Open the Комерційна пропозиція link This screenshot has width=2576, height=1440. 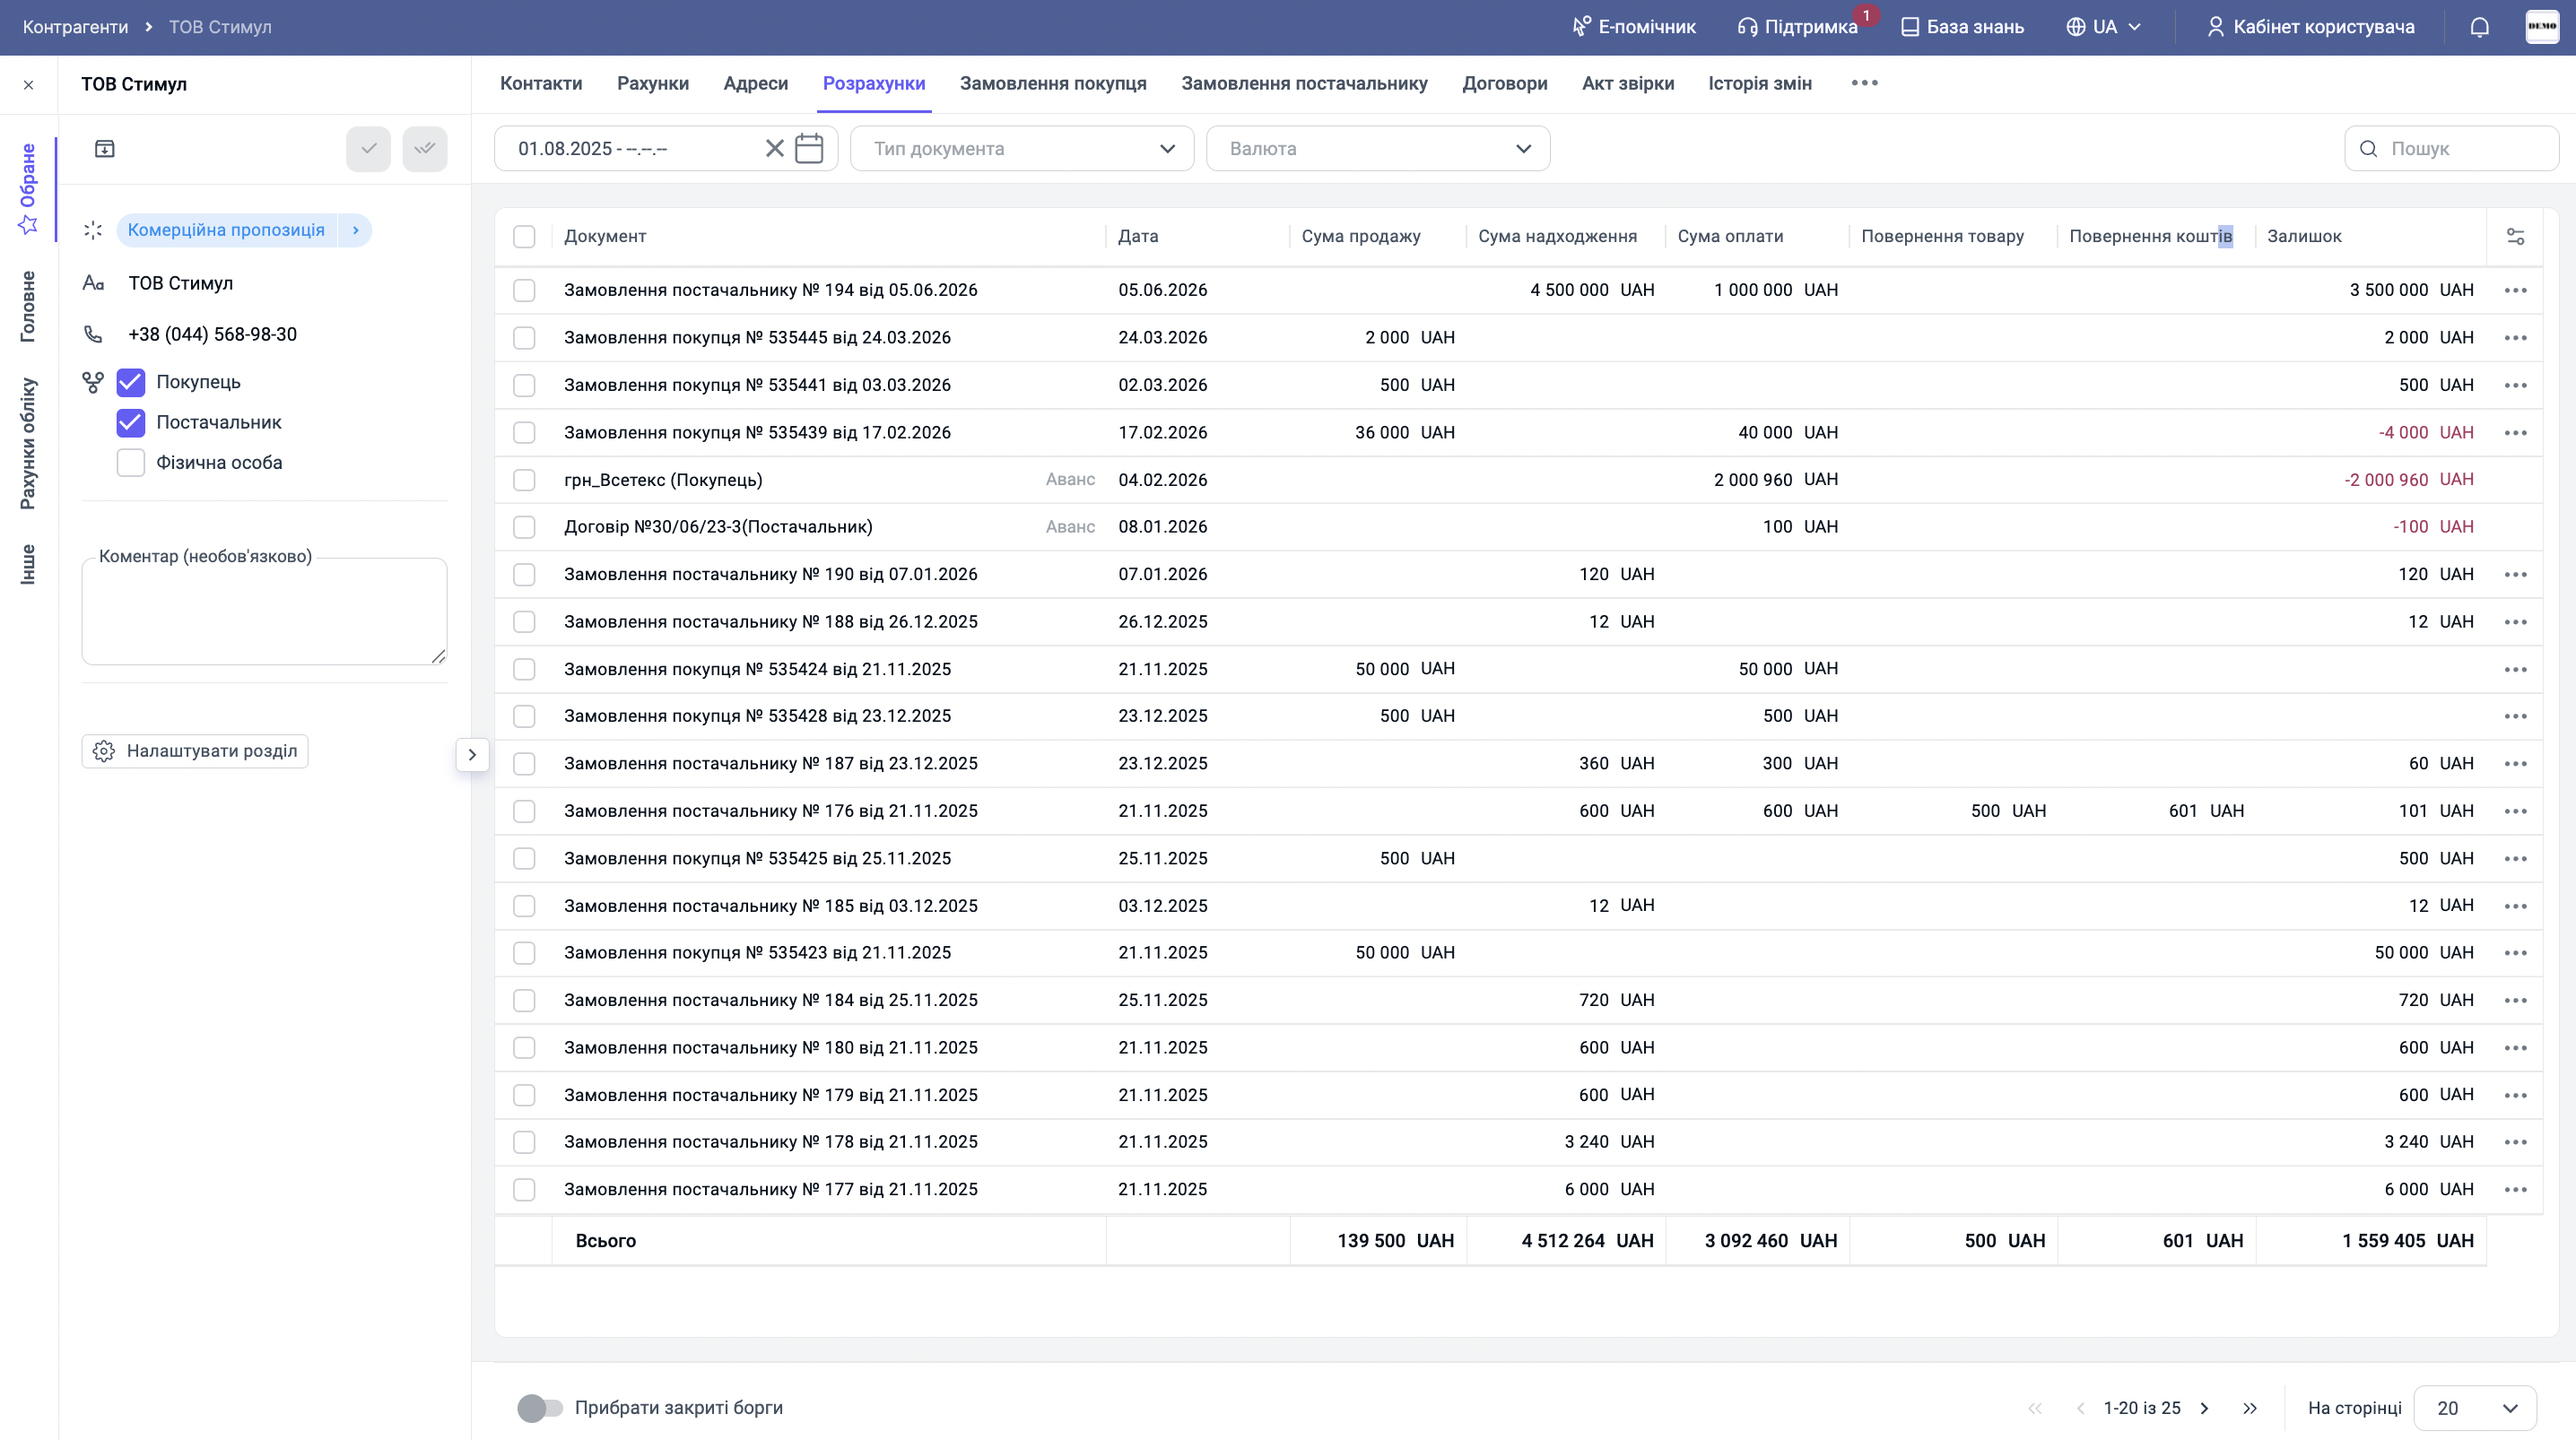(x=226, y=230)
